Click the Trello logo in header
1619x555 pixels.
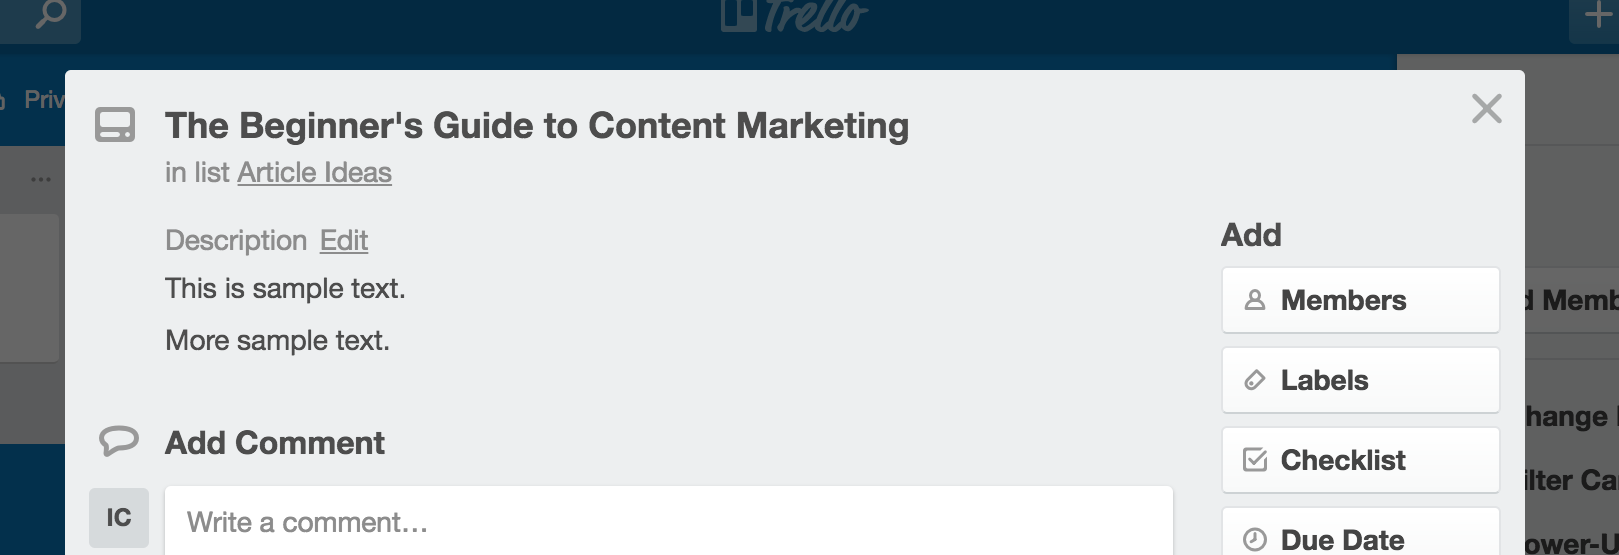pyautogui.click(x=794, y=16)
